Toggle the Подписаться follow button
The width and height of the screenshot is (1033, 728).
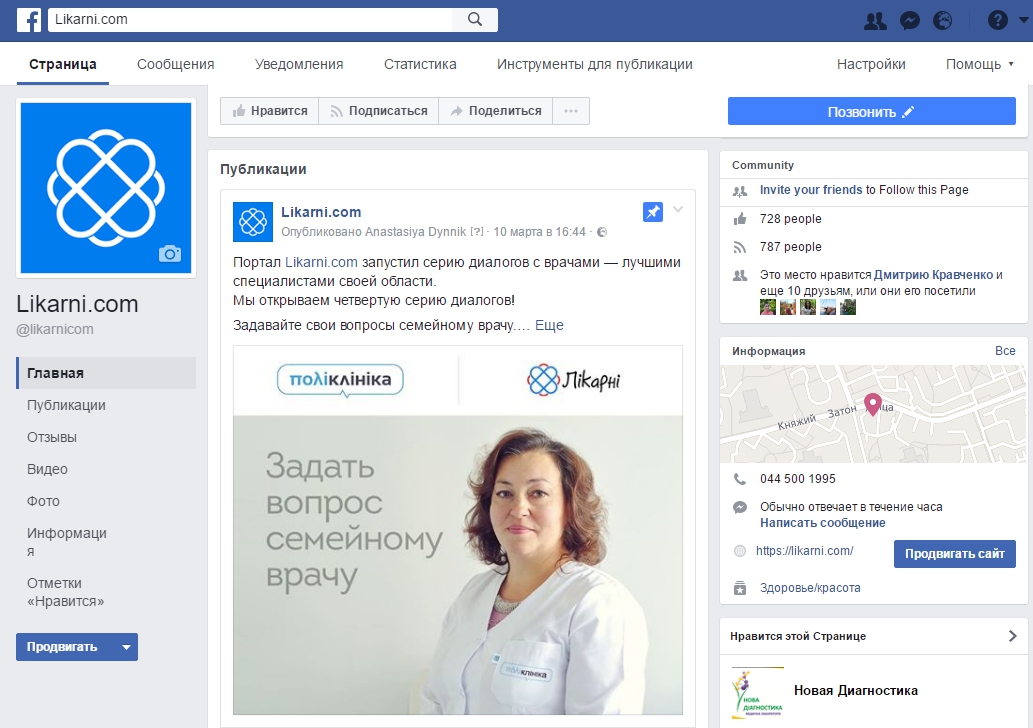pyautogui.click(x=378, y=111)
